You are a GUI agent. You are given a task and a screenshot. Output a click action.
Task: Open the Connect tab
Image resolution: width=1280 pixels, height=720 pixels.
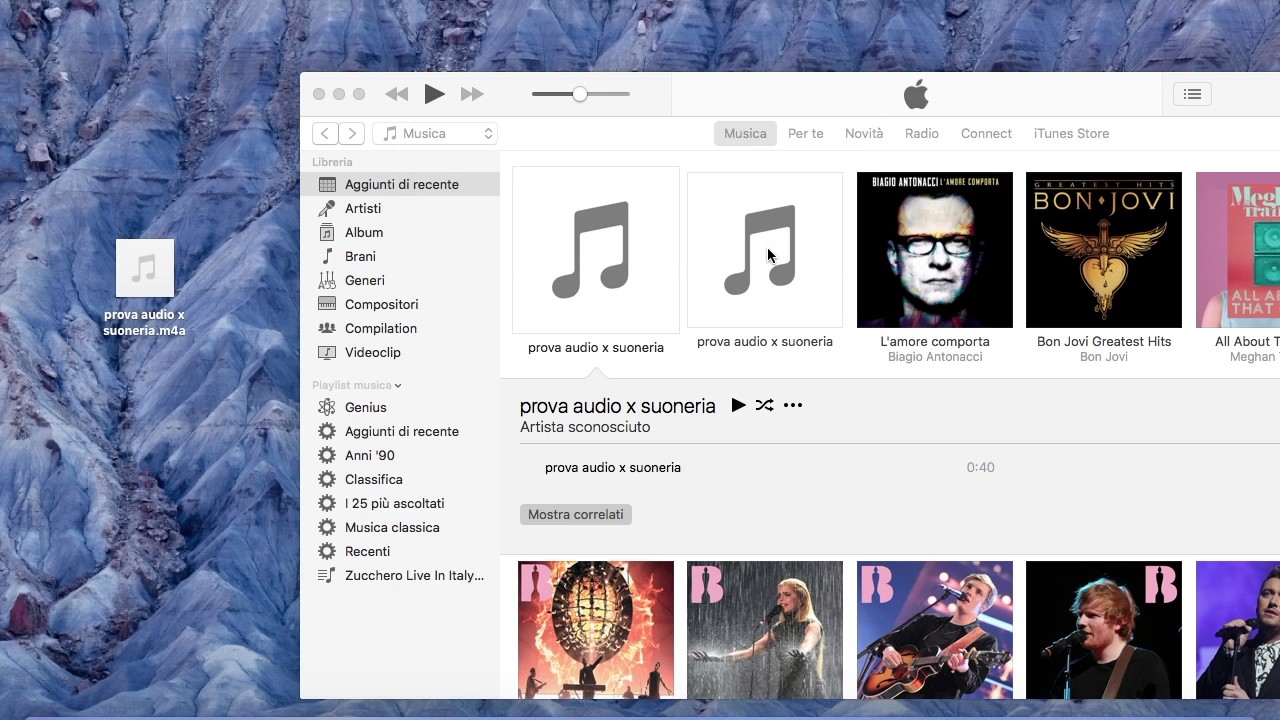(986, 133)
